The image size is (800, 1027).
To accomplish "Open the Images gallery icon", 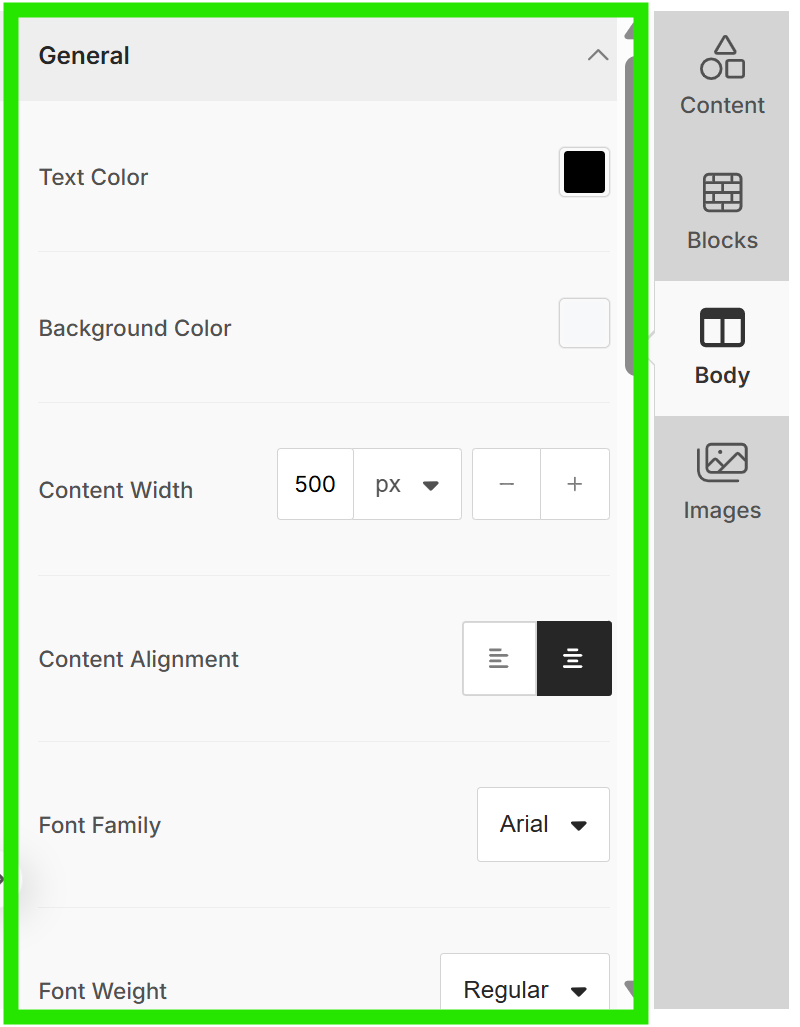I will coord(722,462).
